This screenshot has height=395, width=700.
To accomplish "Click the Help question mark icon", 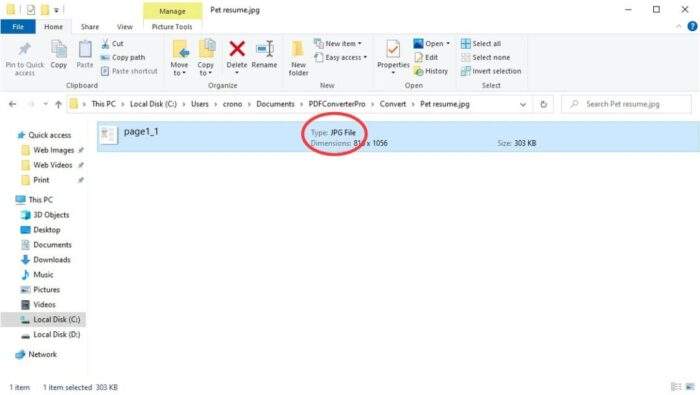I will coord(692,26).
